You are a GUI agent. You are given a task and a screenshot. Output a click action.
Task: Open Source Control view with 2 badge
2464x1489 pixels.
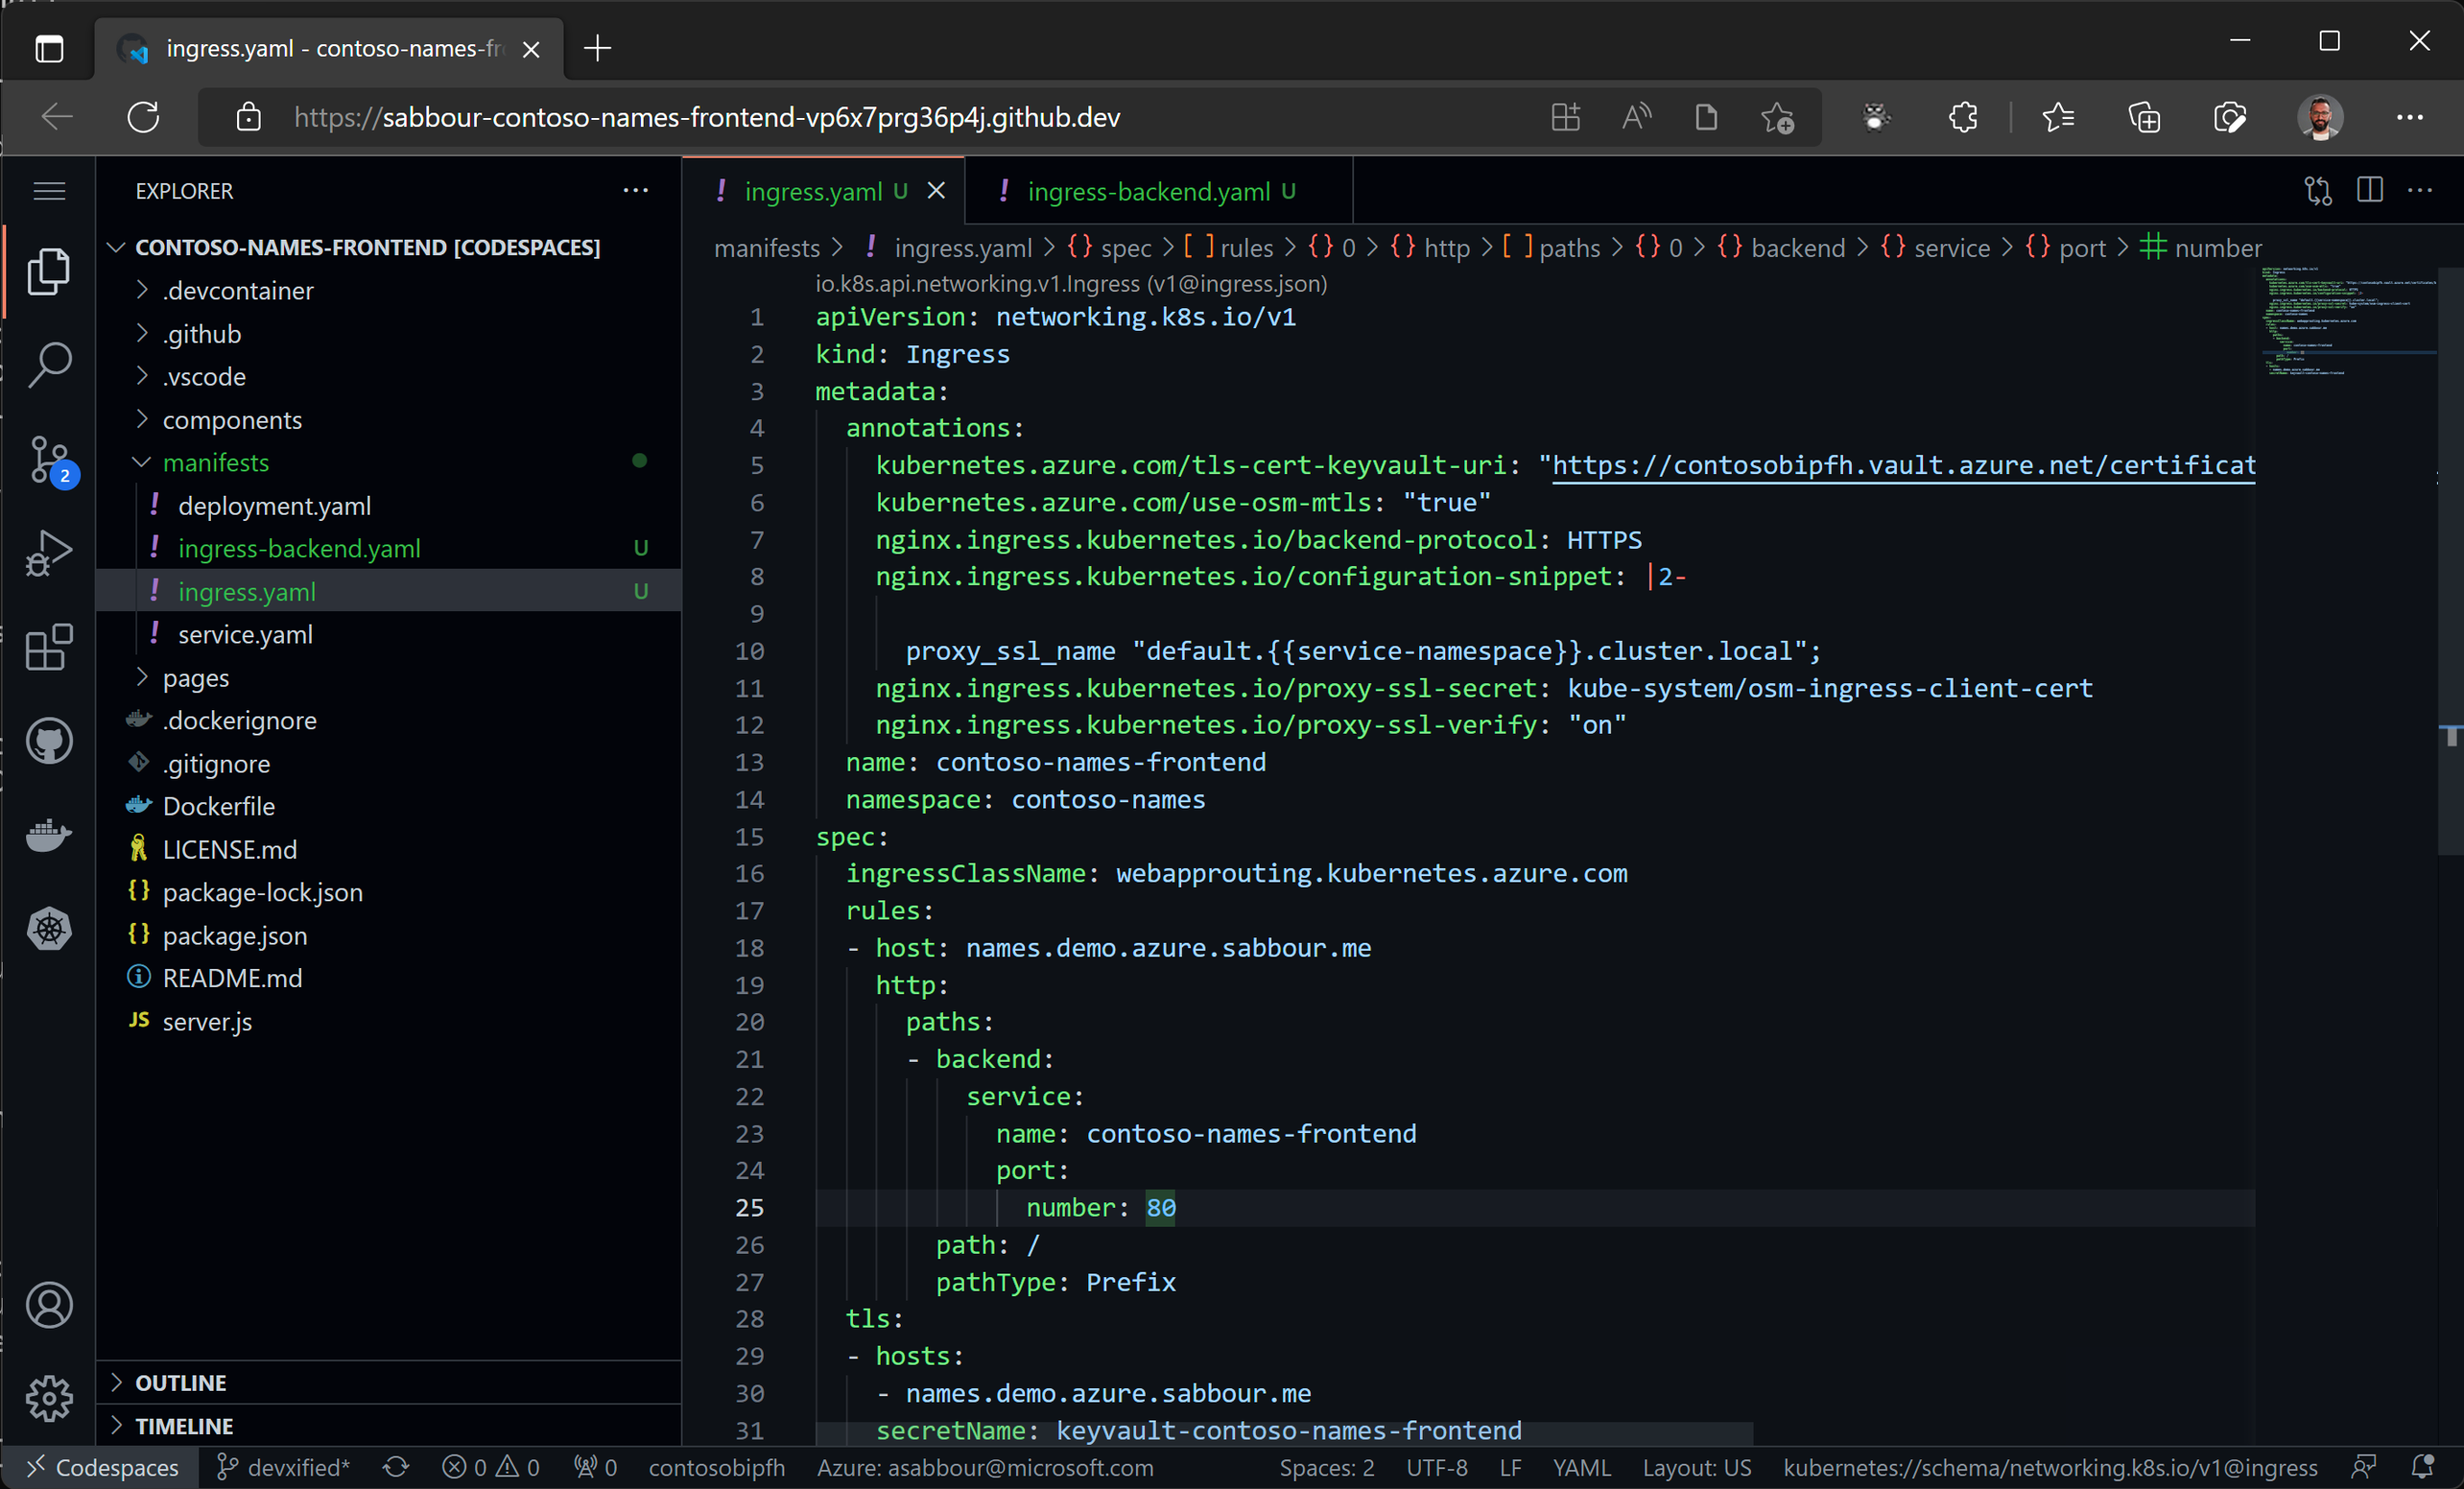click(x=49, y=460)
